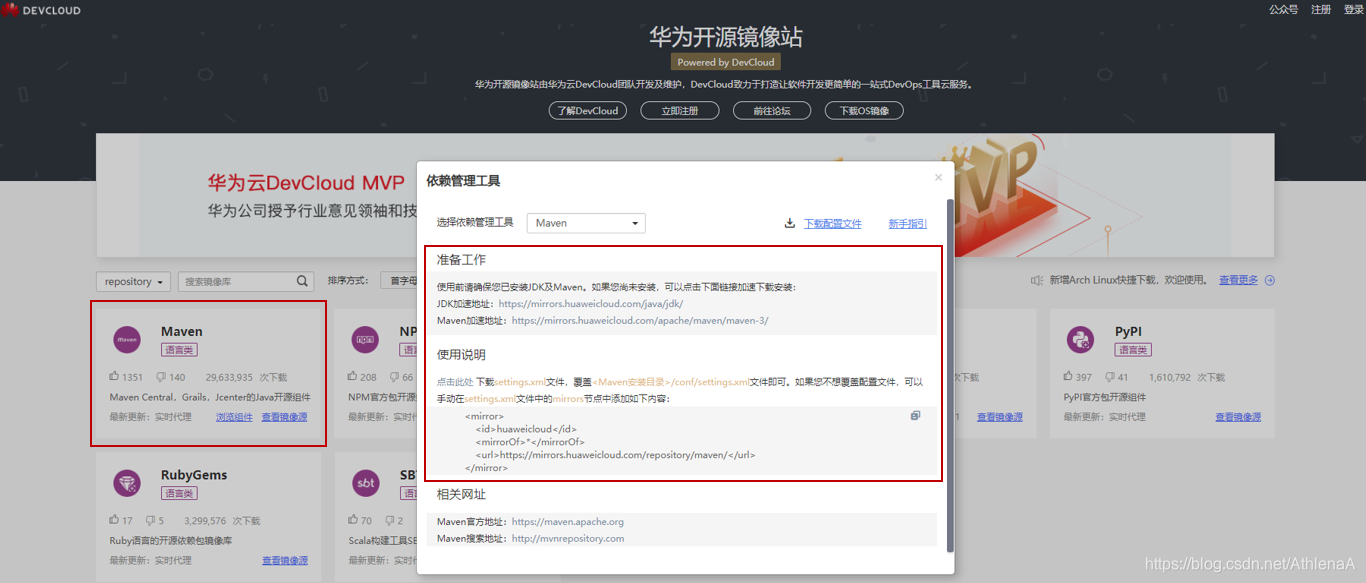Open the 新手指引 link

coord(908,224)
